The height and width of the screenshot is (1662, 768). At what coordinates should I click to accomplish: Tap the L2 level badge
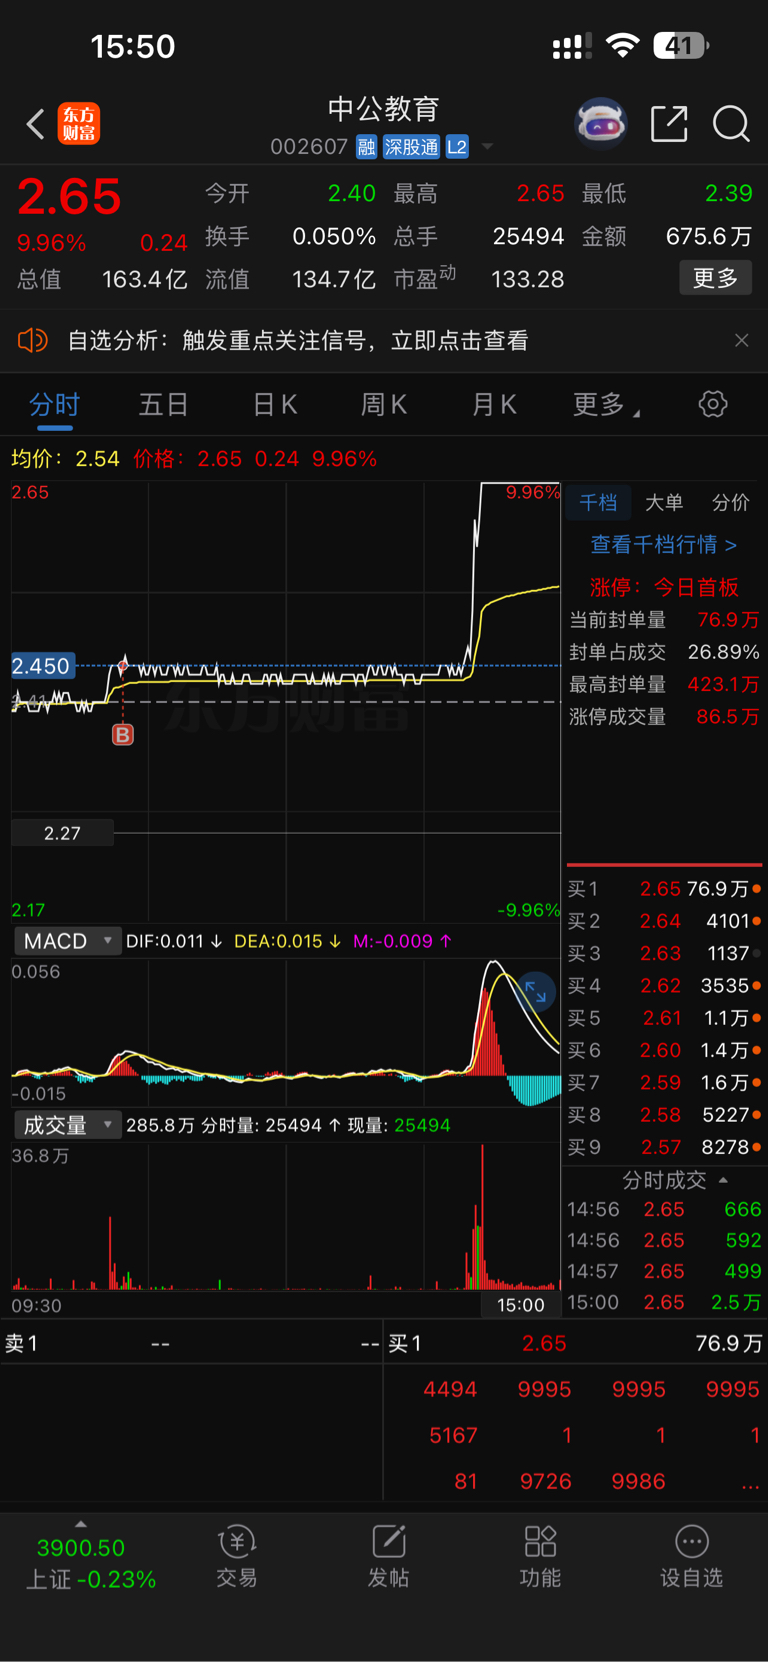(x=457, y=147)
